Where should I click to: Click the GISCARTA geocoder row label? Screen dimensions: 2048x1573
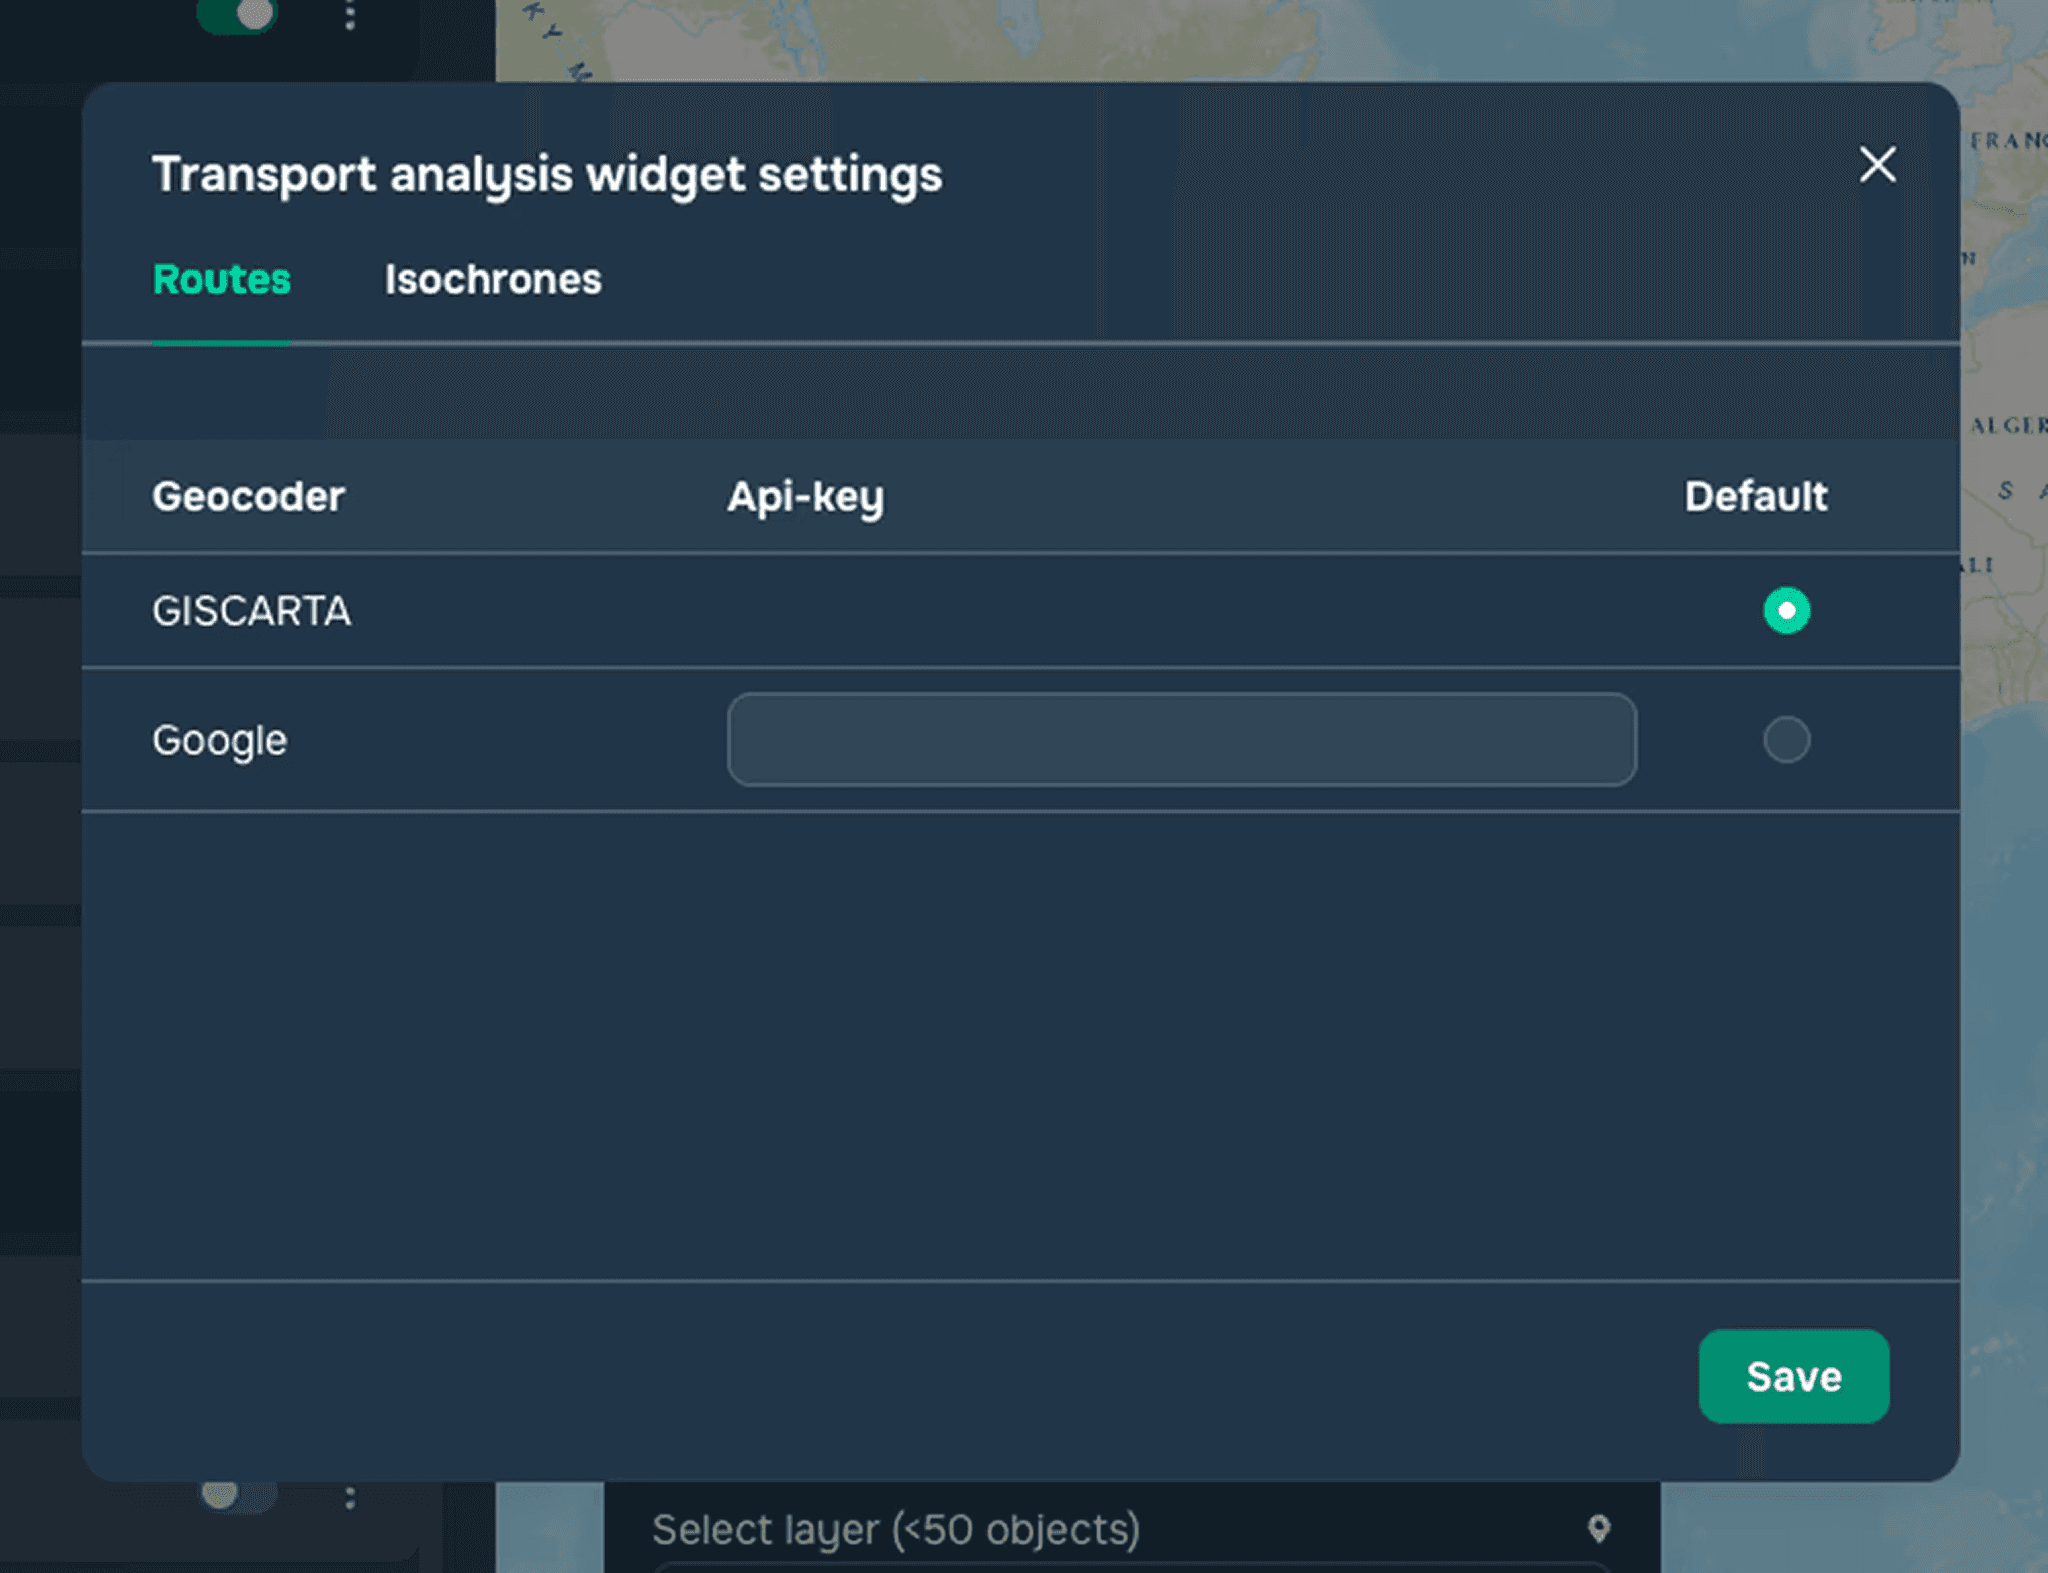[251, 611]
